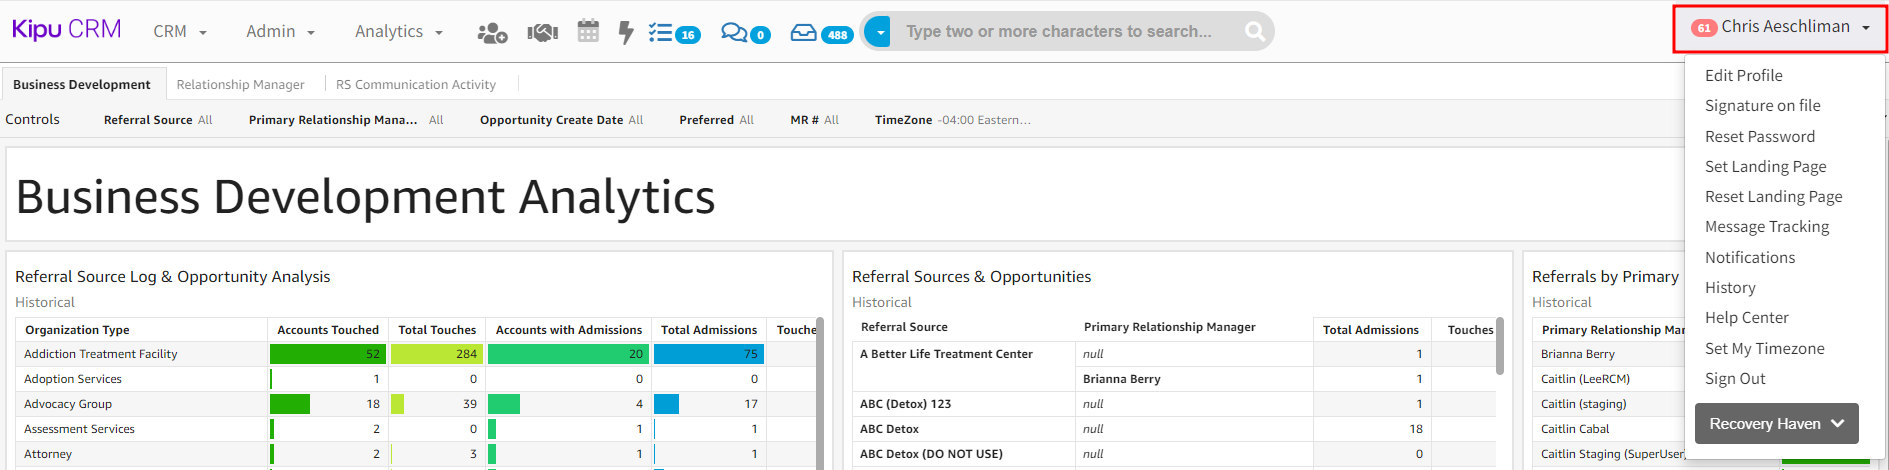
Task: Click the add users icon
Action: [491, 33]
